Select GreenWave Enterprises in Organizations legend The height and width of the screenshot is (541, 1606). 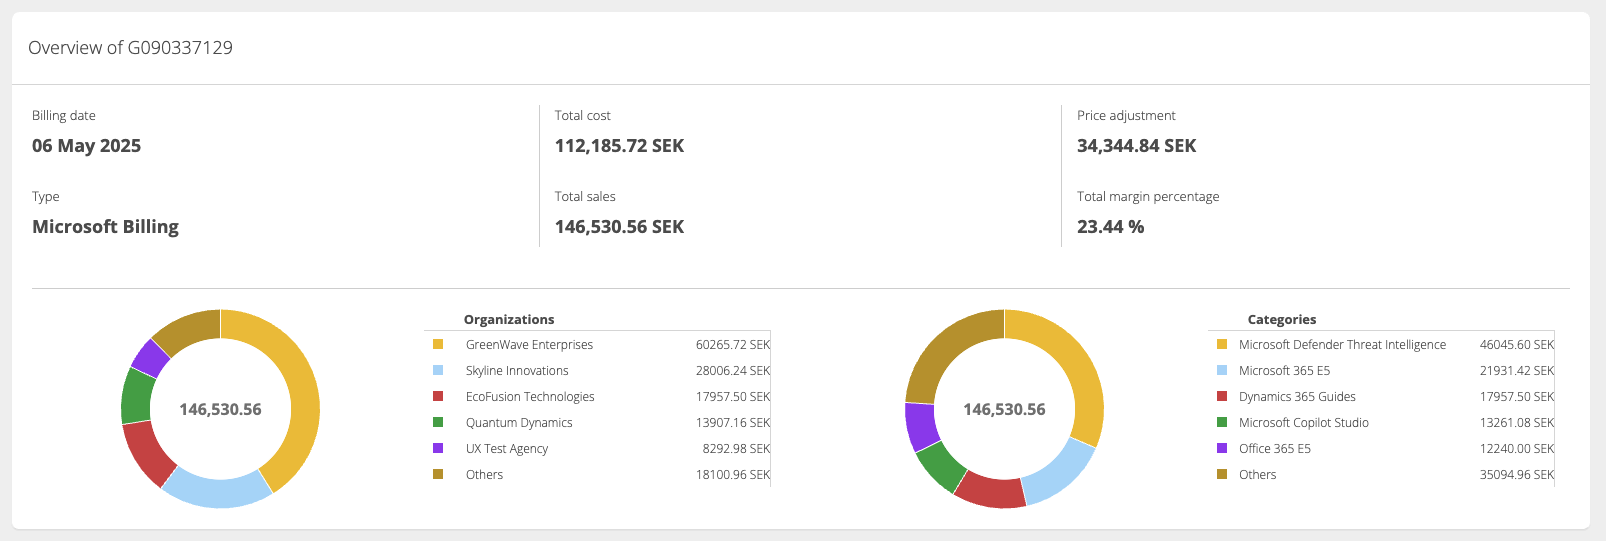(529, 345)
